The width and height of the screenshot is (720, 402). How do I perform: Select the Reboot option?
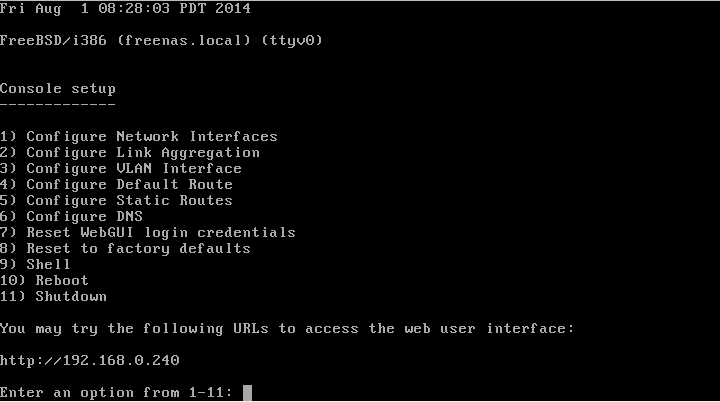click(x=44, y=280)
